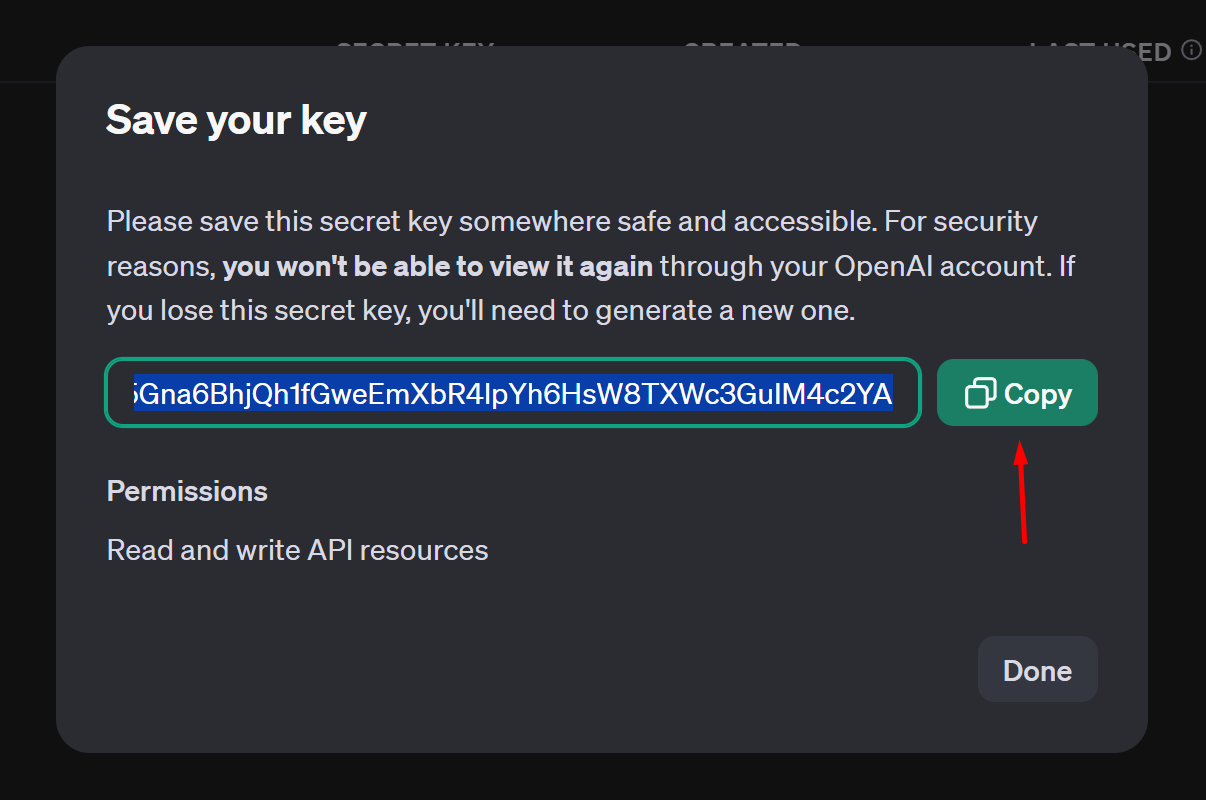Click the 'Copy' text label on green button
The image size is (1206, 800).
pos(1038,394)
